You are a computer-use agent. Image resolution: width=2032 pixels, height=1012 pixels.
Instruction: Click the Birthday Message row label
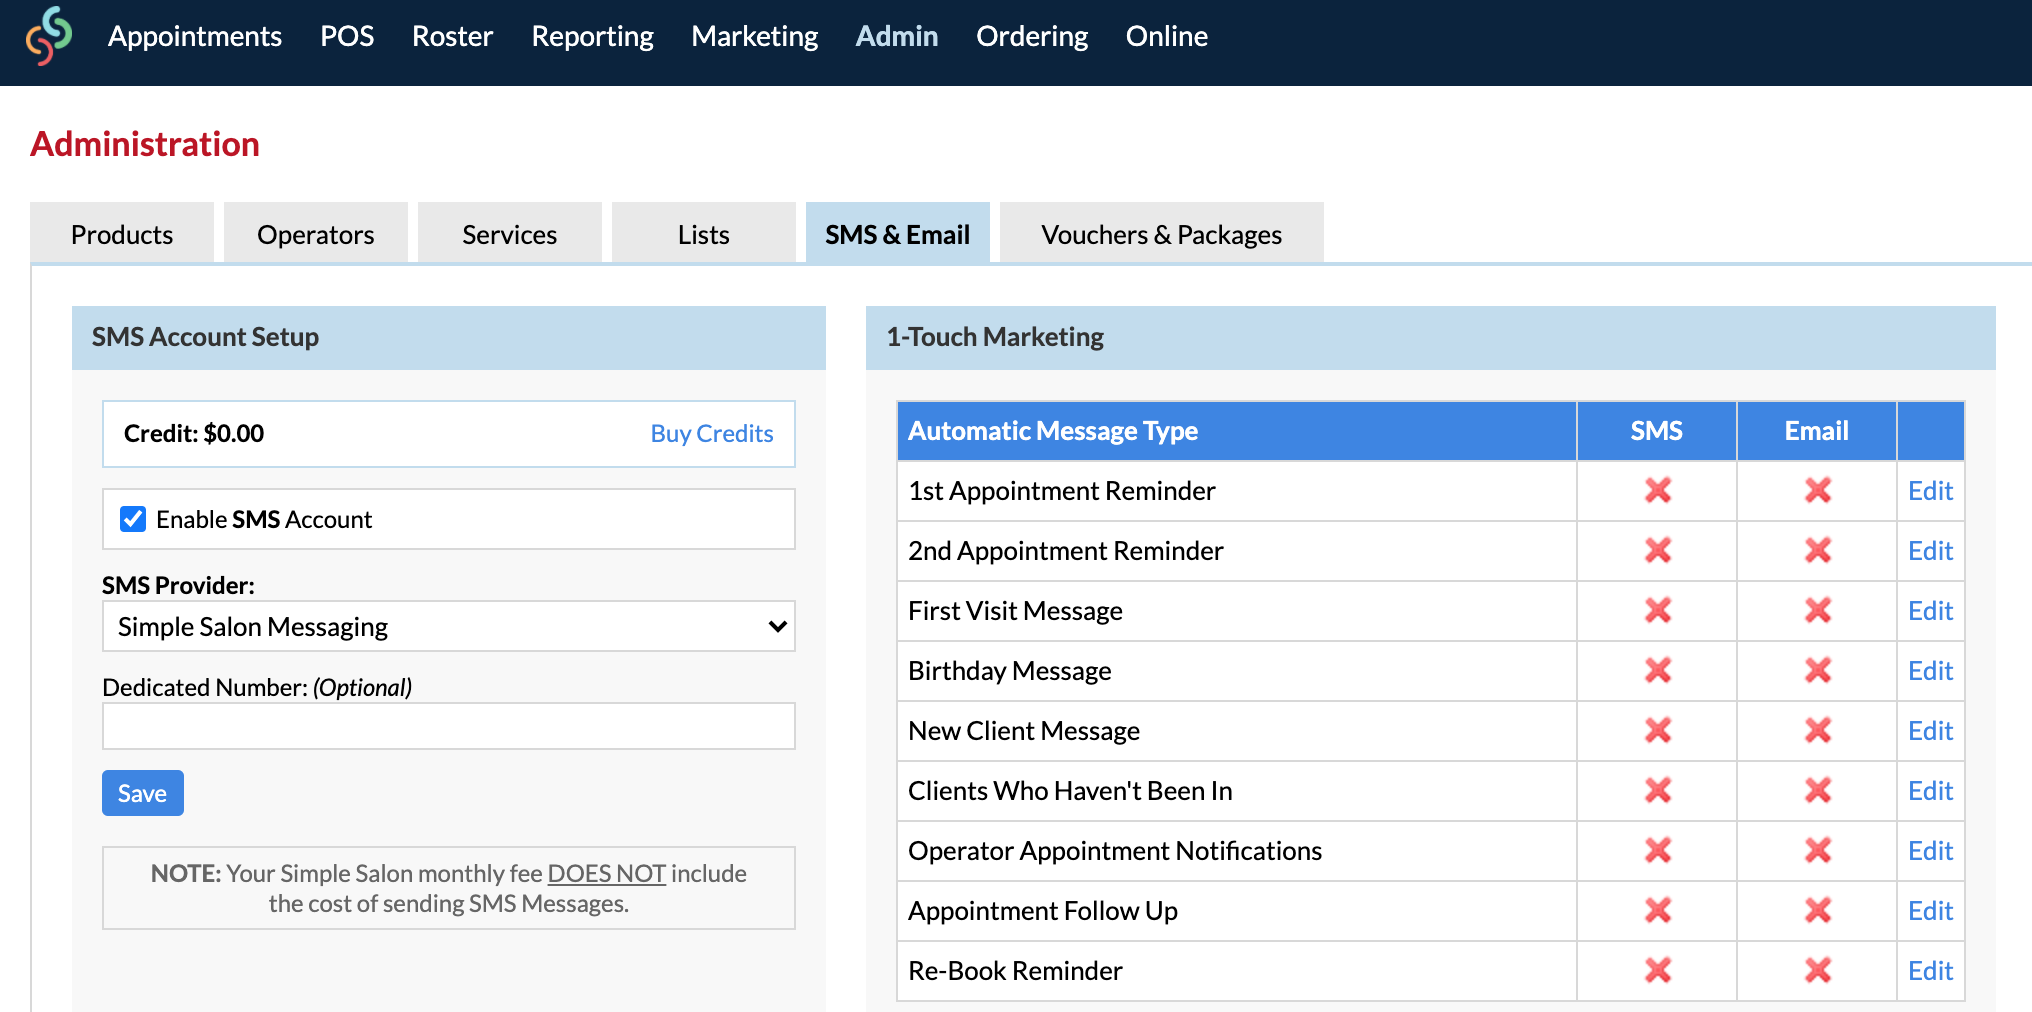coord(1010,670)
